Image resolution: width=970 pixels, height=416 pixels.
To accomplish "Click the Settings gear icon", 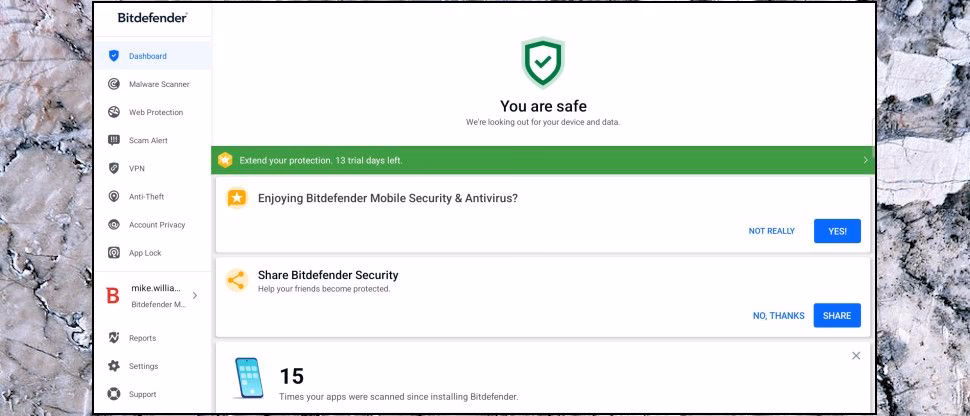I will click(114, 366).
